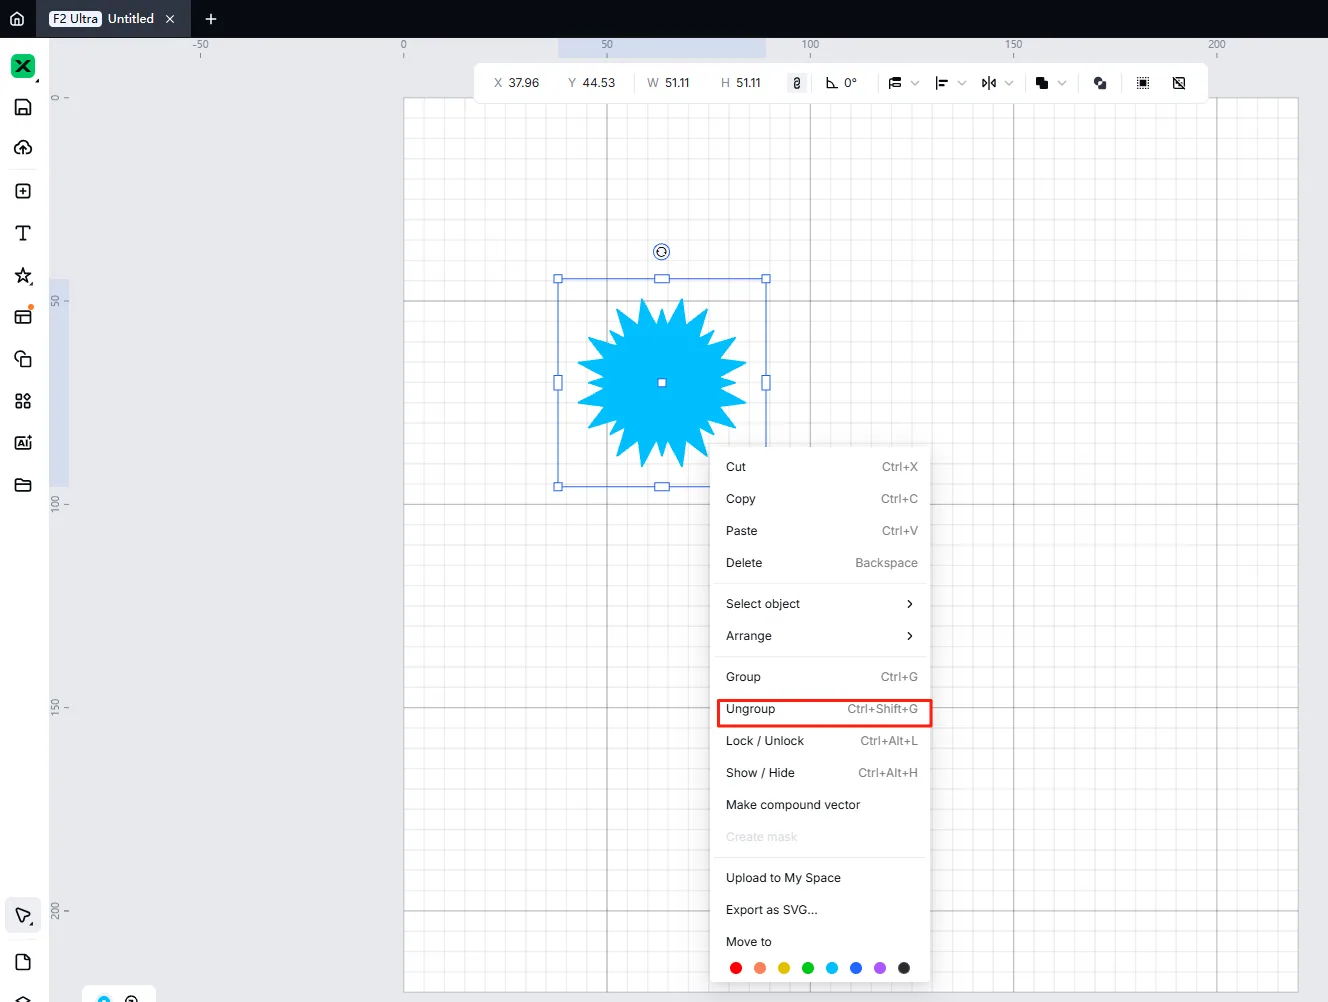
Task: Click the page icon in sidebar
Action: (23, 962)
